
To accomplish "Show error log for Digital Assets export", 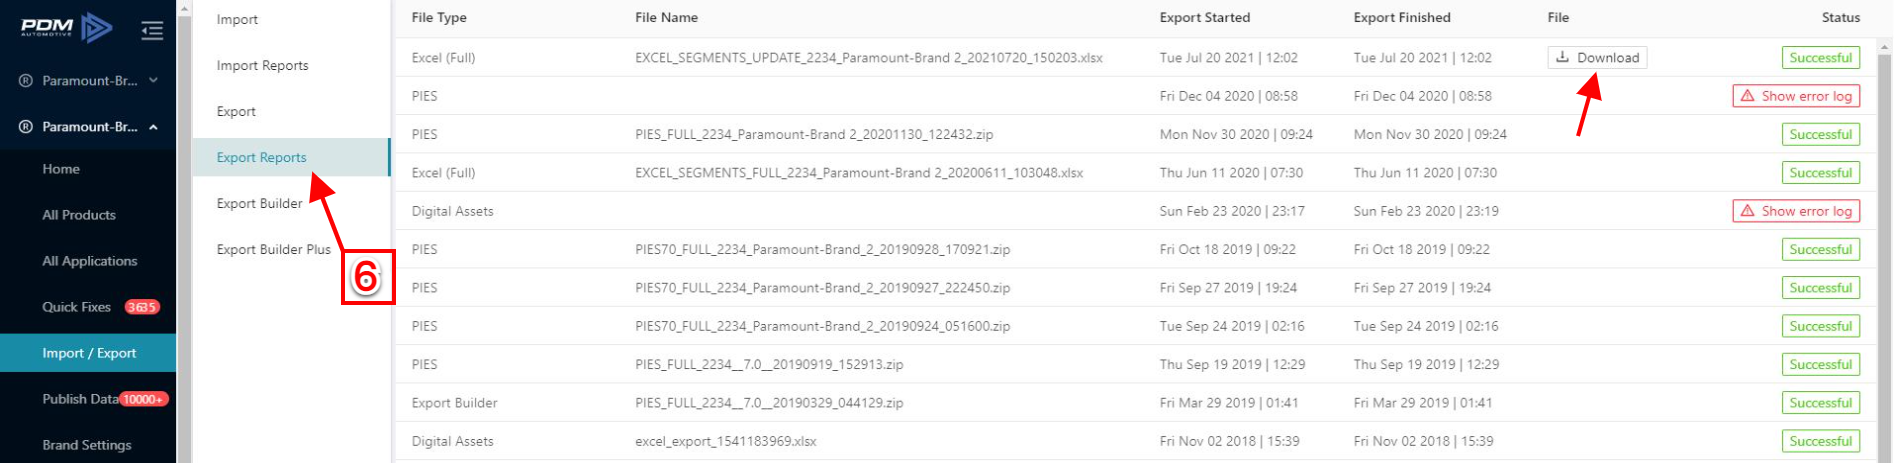I will click(x=1796, y=211).
